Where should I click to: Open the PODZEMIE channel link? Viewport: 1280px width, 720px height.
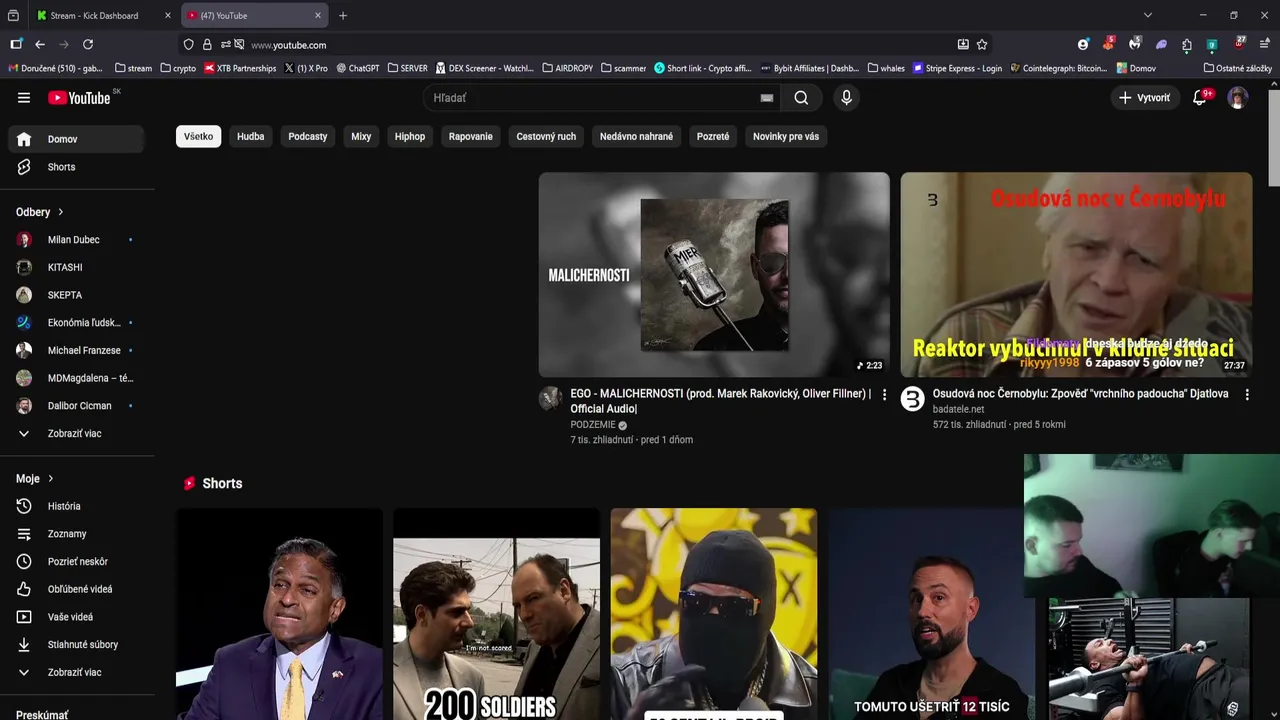click(x=593, y=425)
